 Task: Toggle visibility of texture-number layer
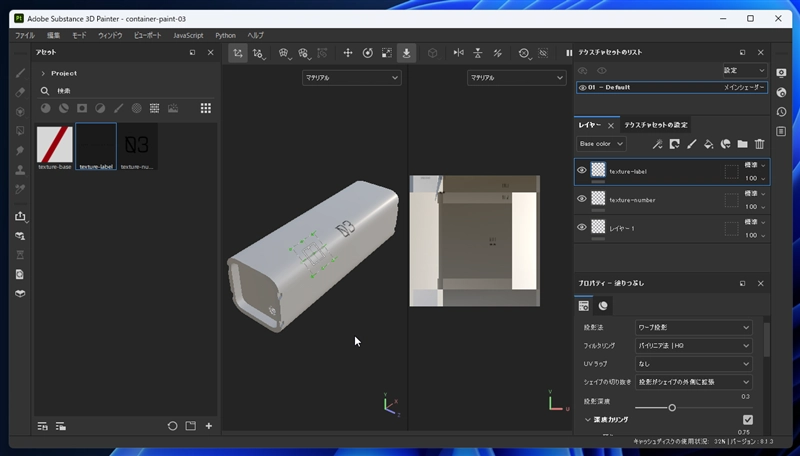pos(582,199)
